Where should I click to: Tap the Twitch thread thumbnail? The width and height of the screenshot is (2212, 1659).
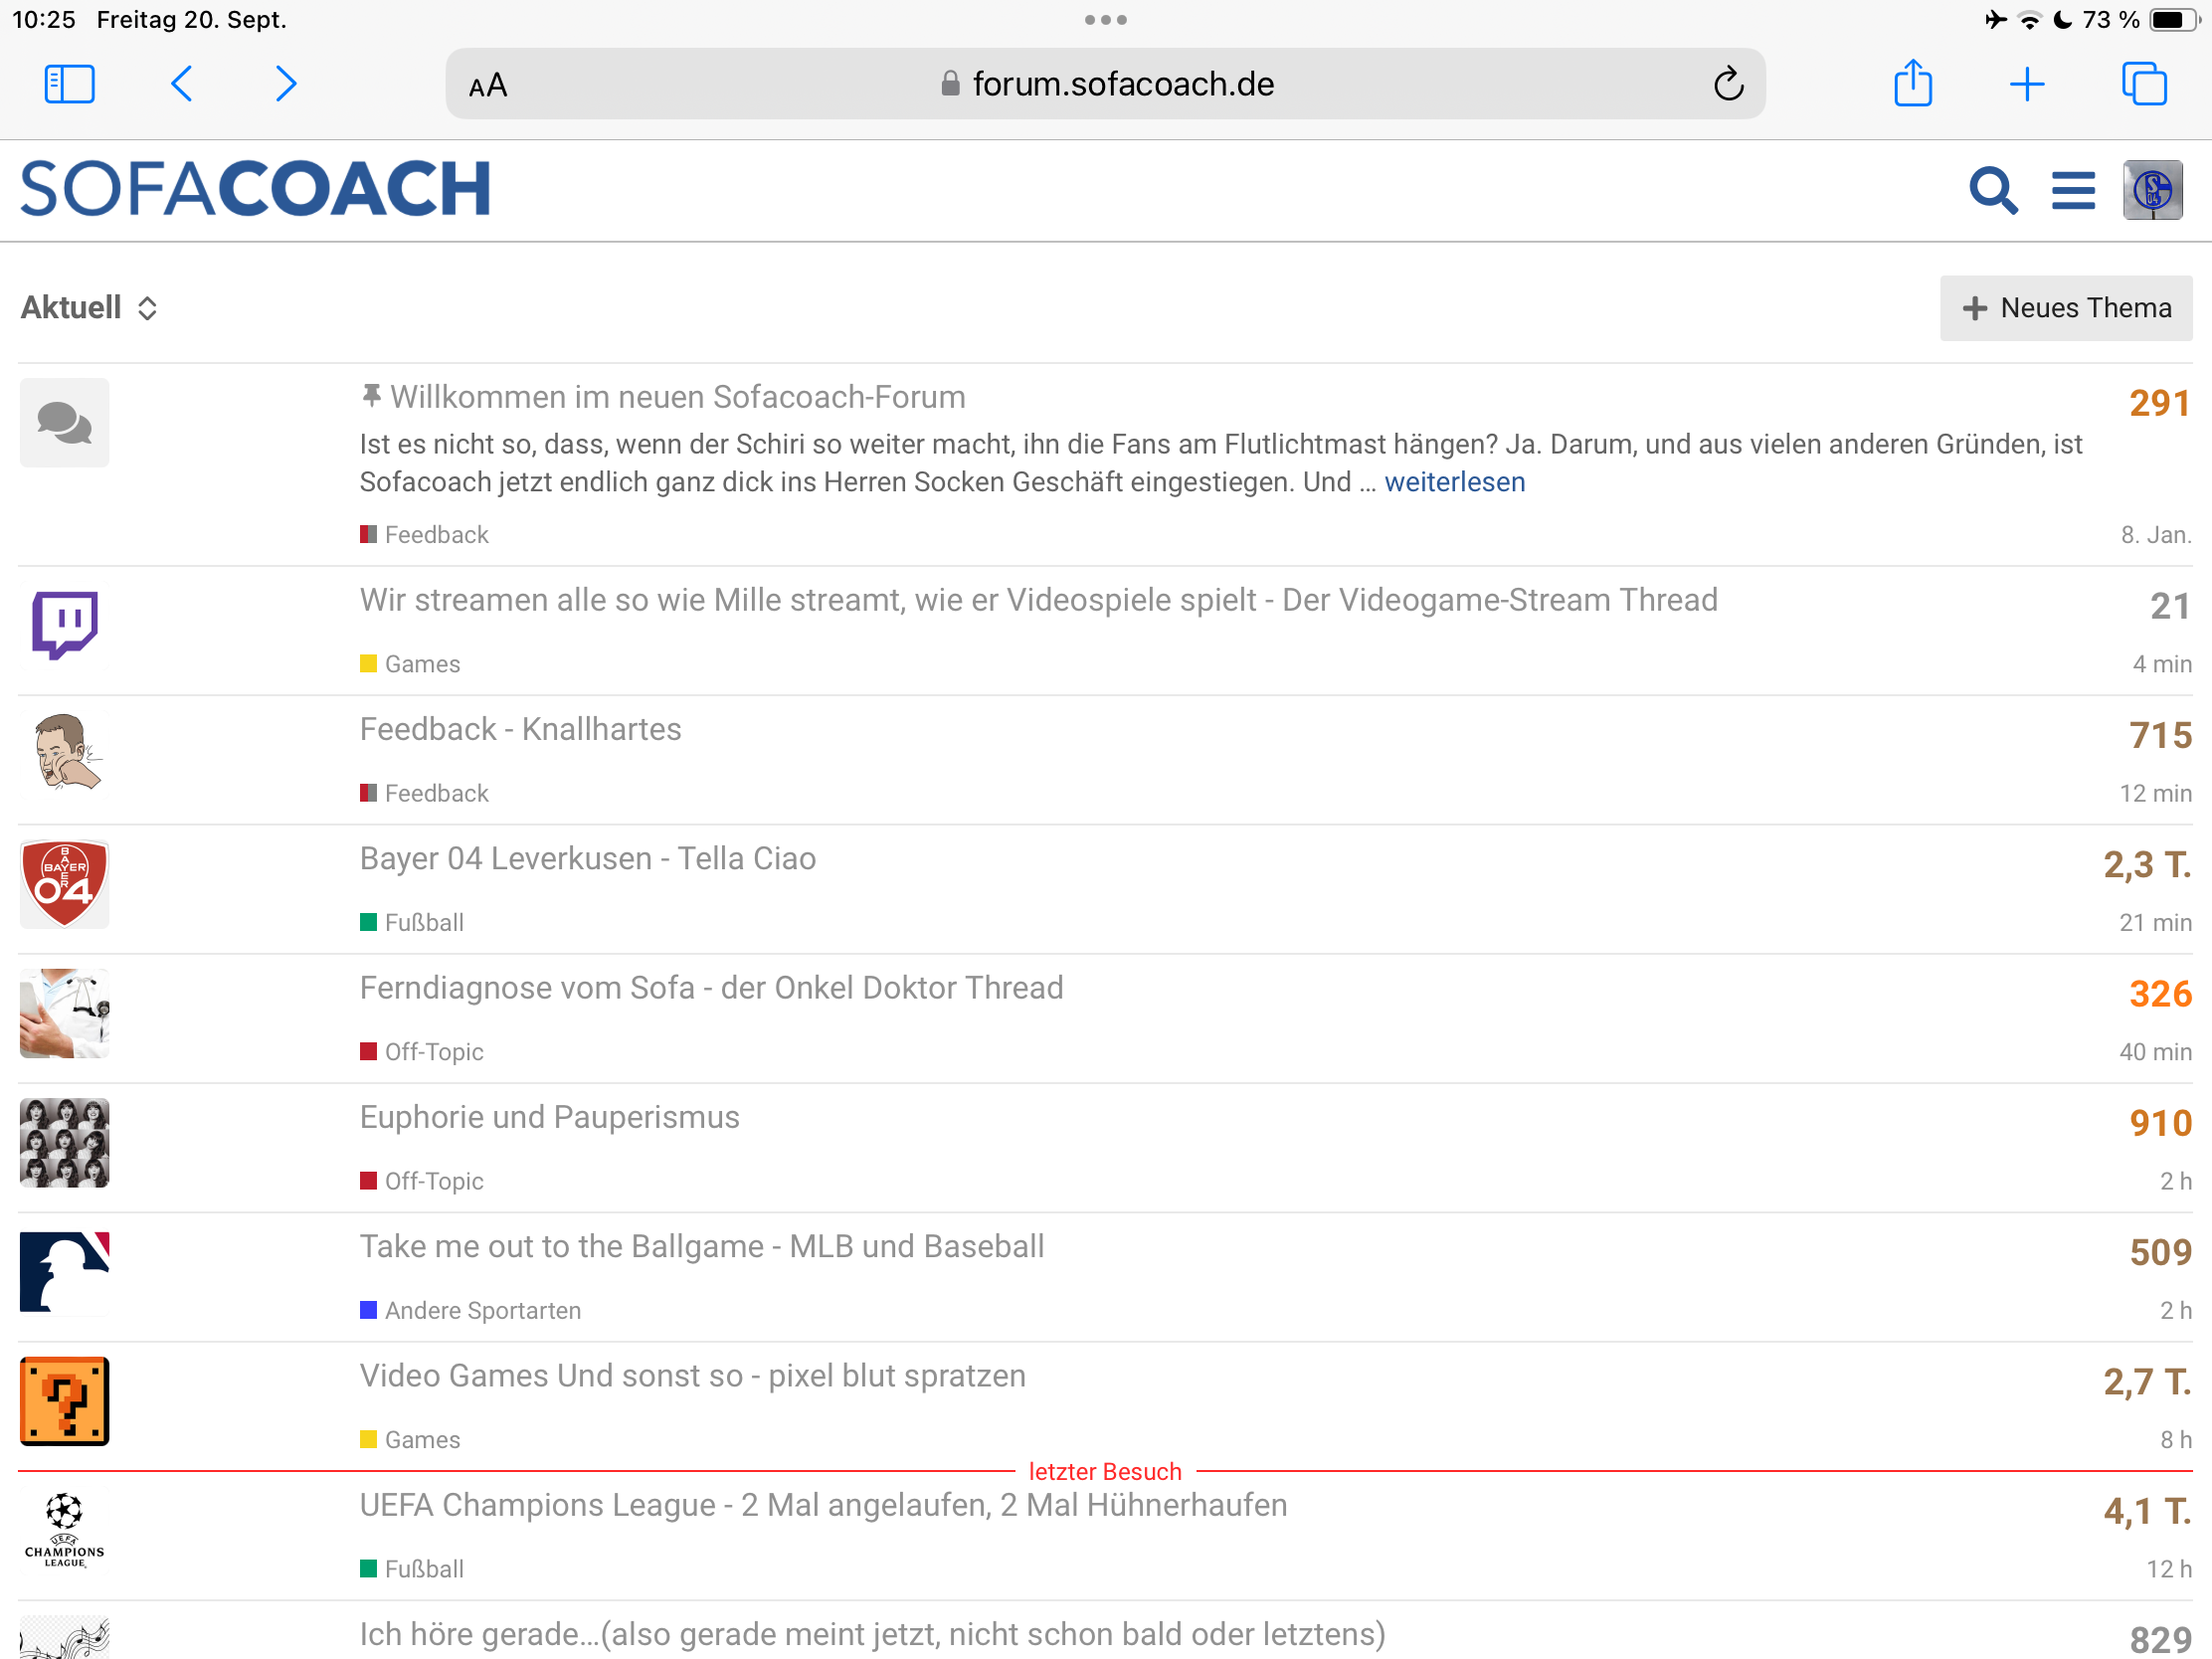[65, 625]
